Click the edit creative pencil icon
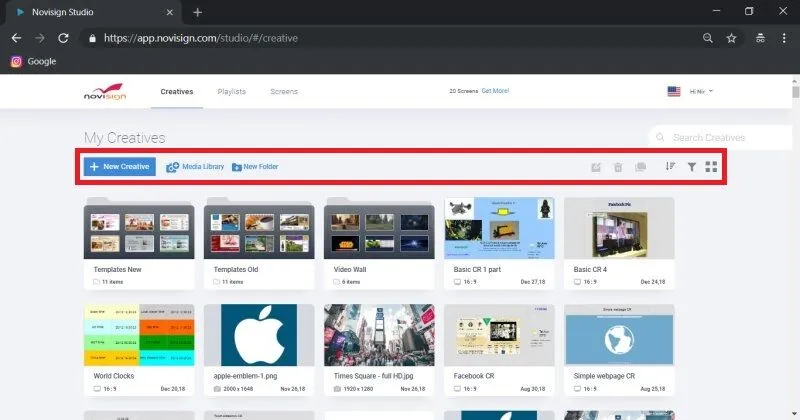The height and width of the screenshot is (420, 800). [x=596, y=167]
